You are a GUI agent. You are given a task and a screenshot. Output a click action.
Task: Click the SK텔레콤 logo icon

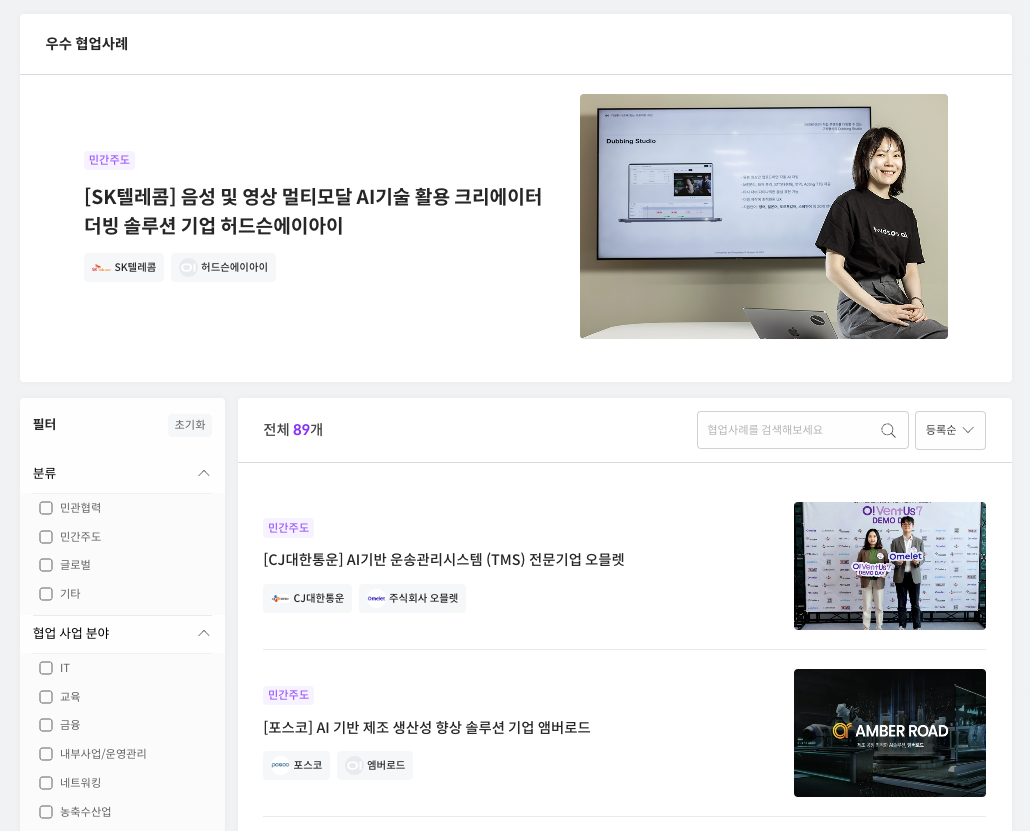pos(101,267)
